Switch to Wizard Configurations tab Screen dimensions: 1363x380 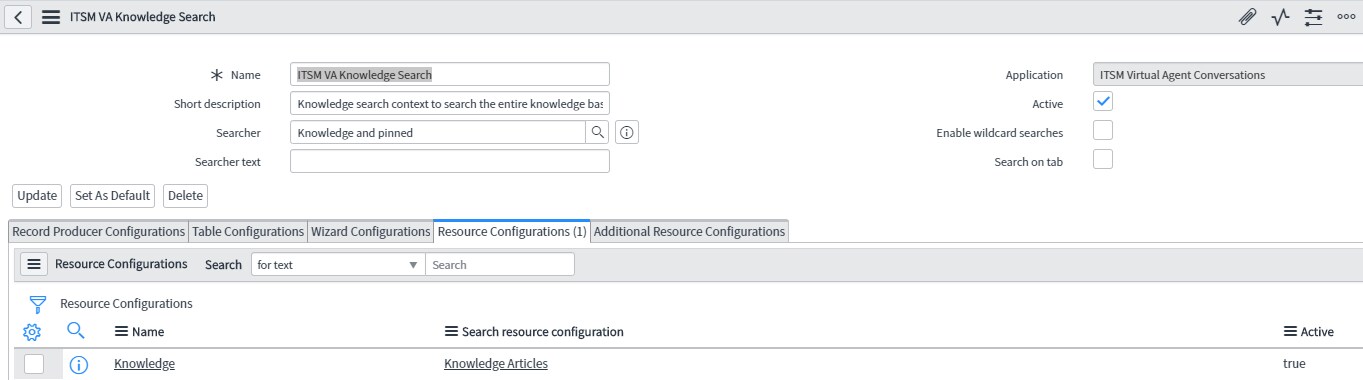pyautogui.click(x=370, y=231)
